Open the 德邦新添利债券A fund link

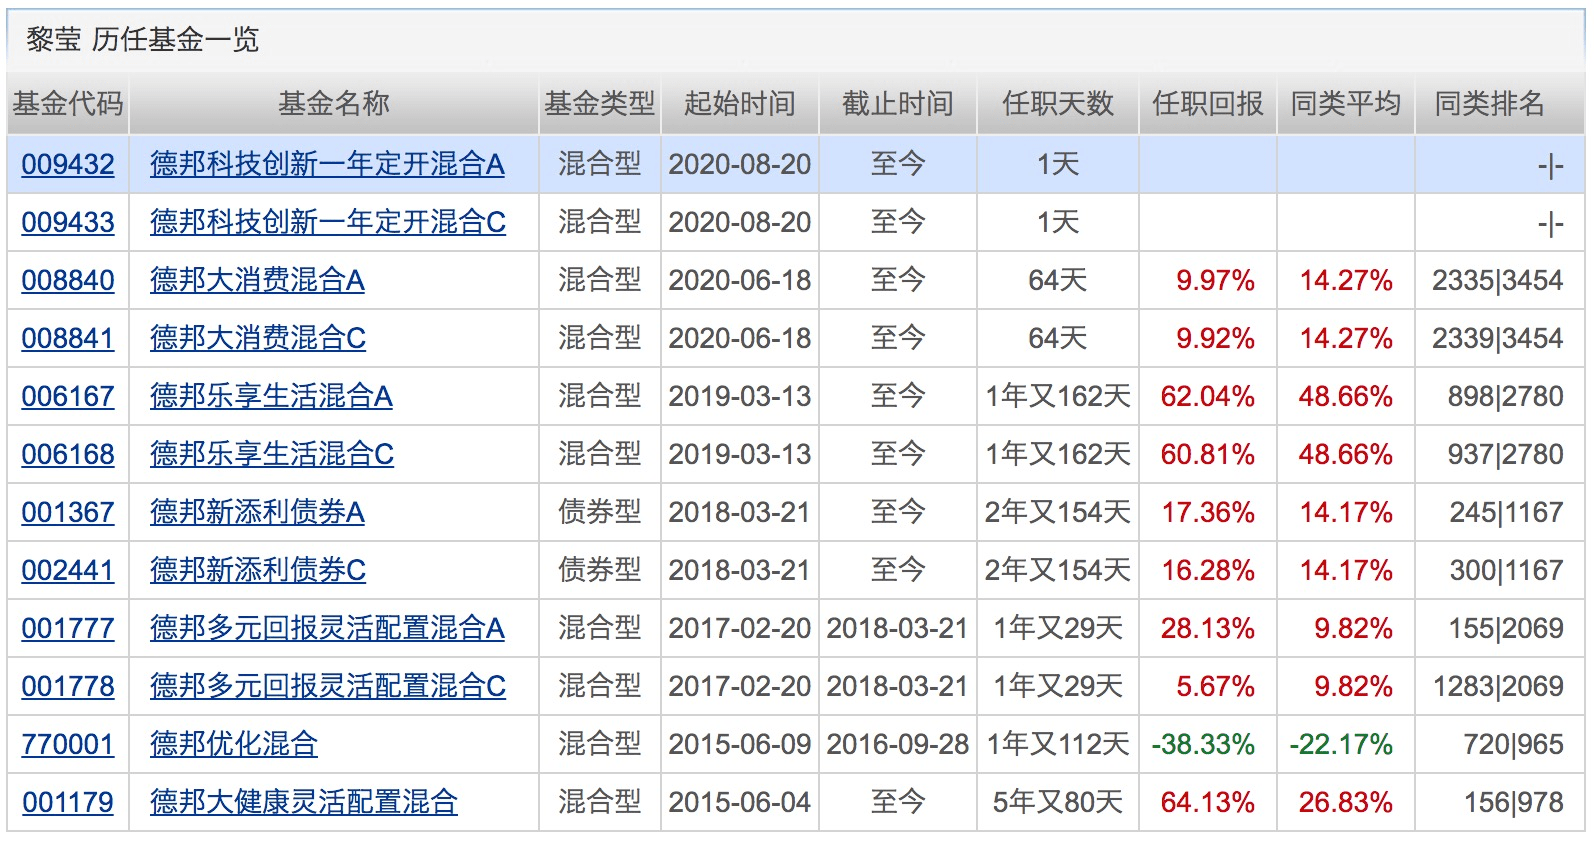[x=257, y=512]
